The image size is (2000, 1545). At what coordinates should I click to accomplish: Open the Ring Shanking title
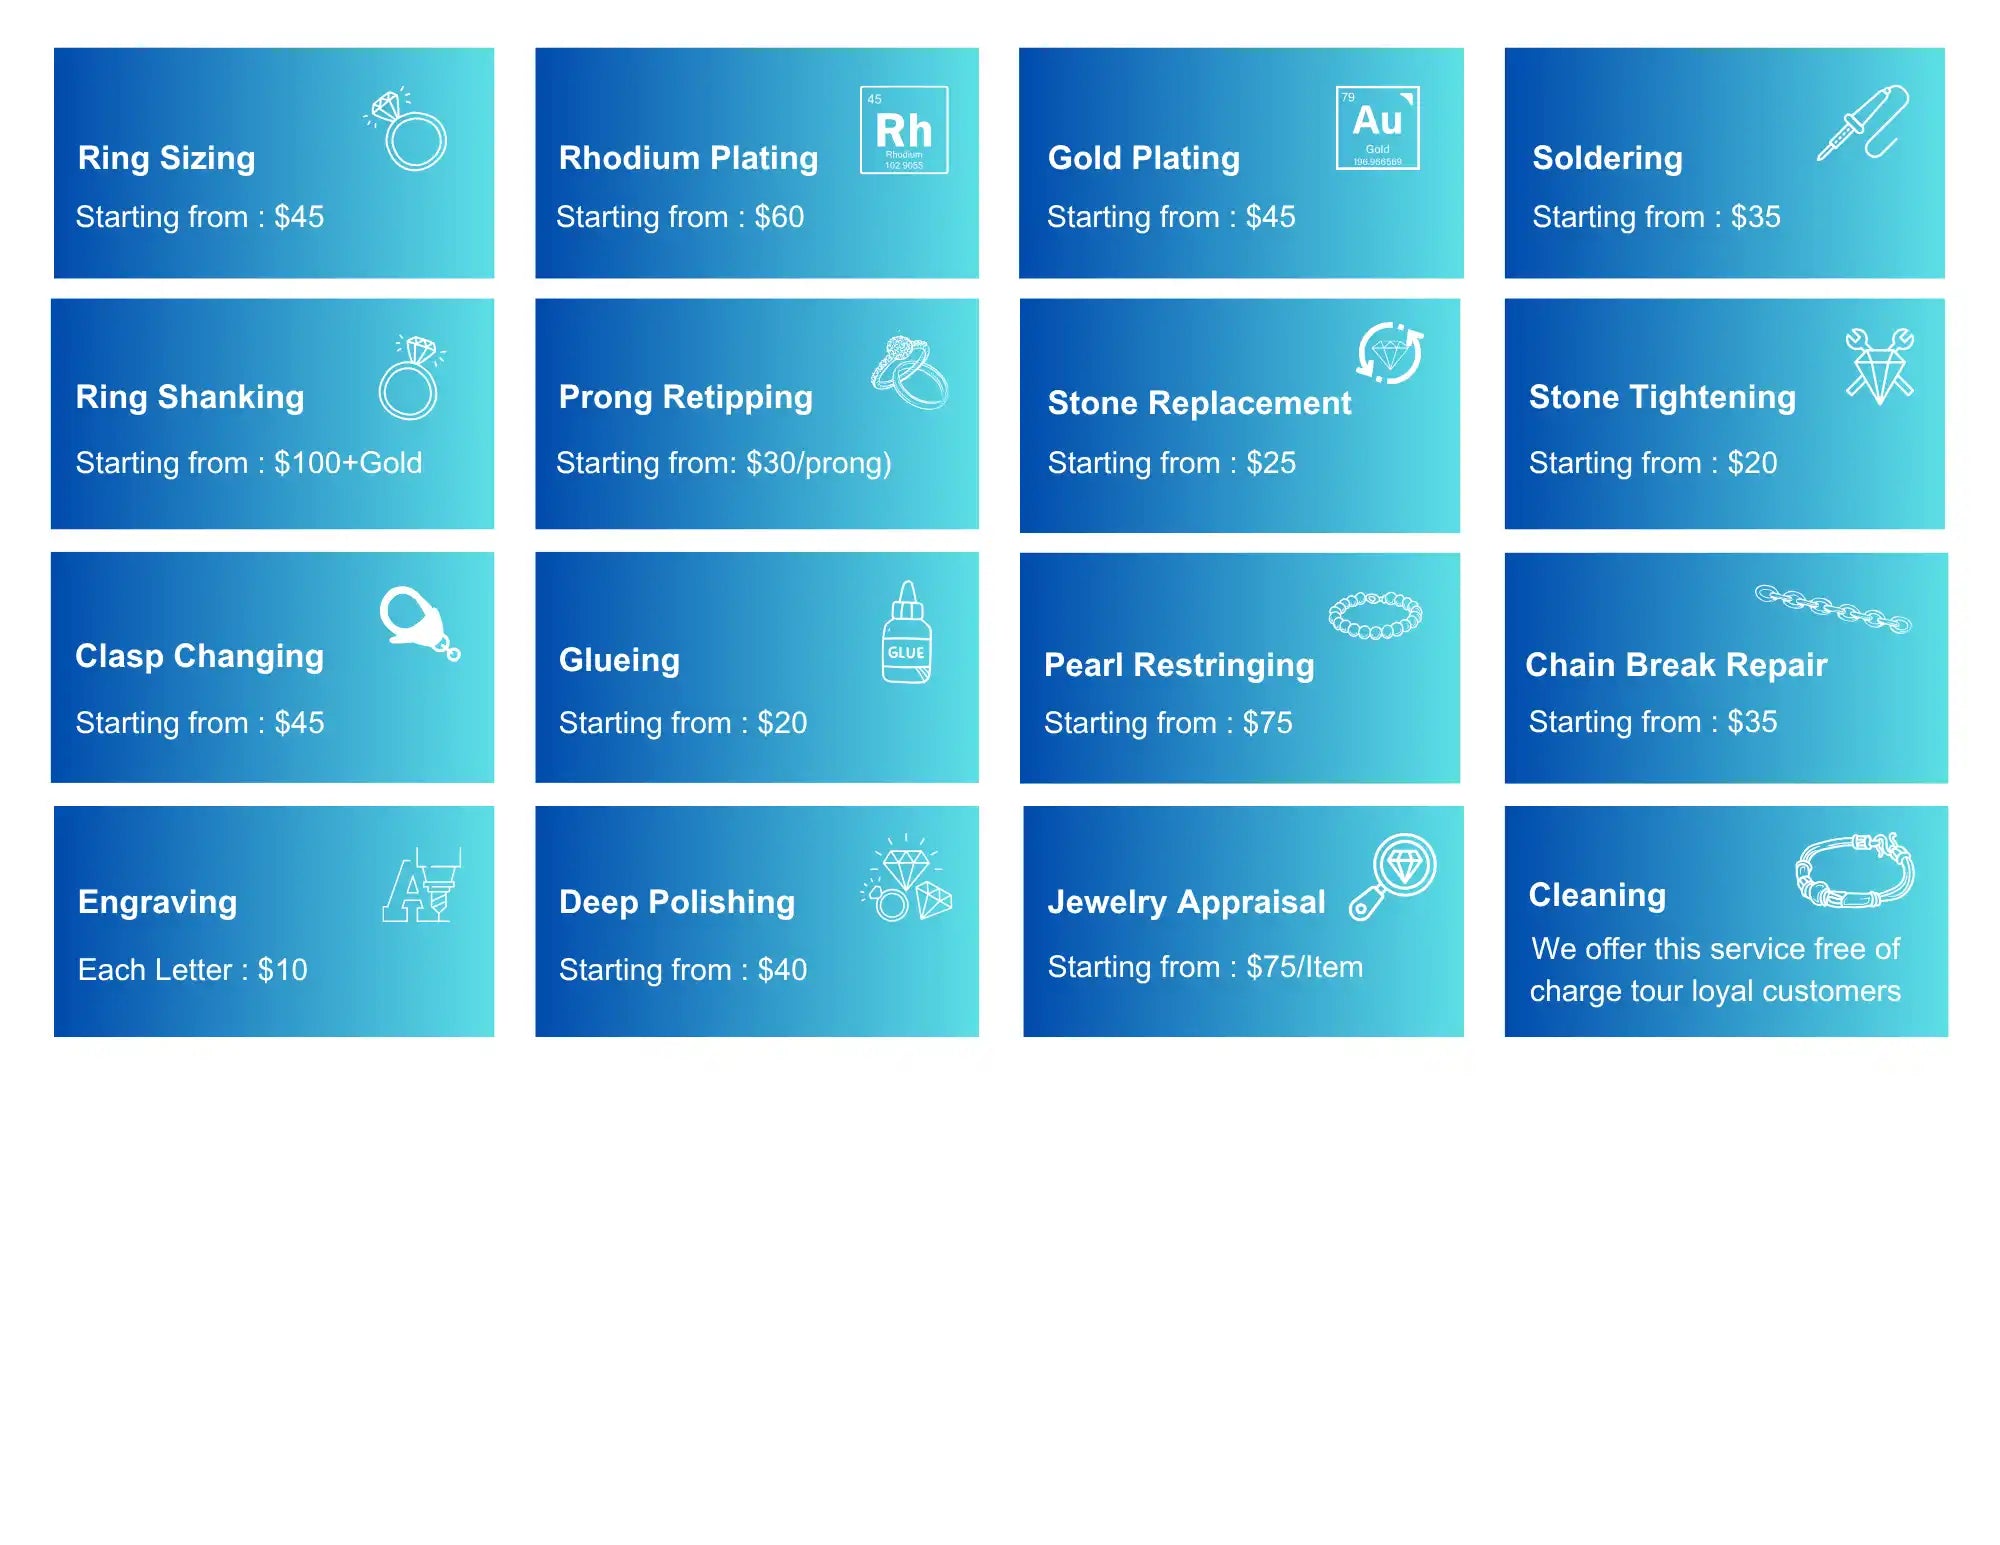click(190, 397)
